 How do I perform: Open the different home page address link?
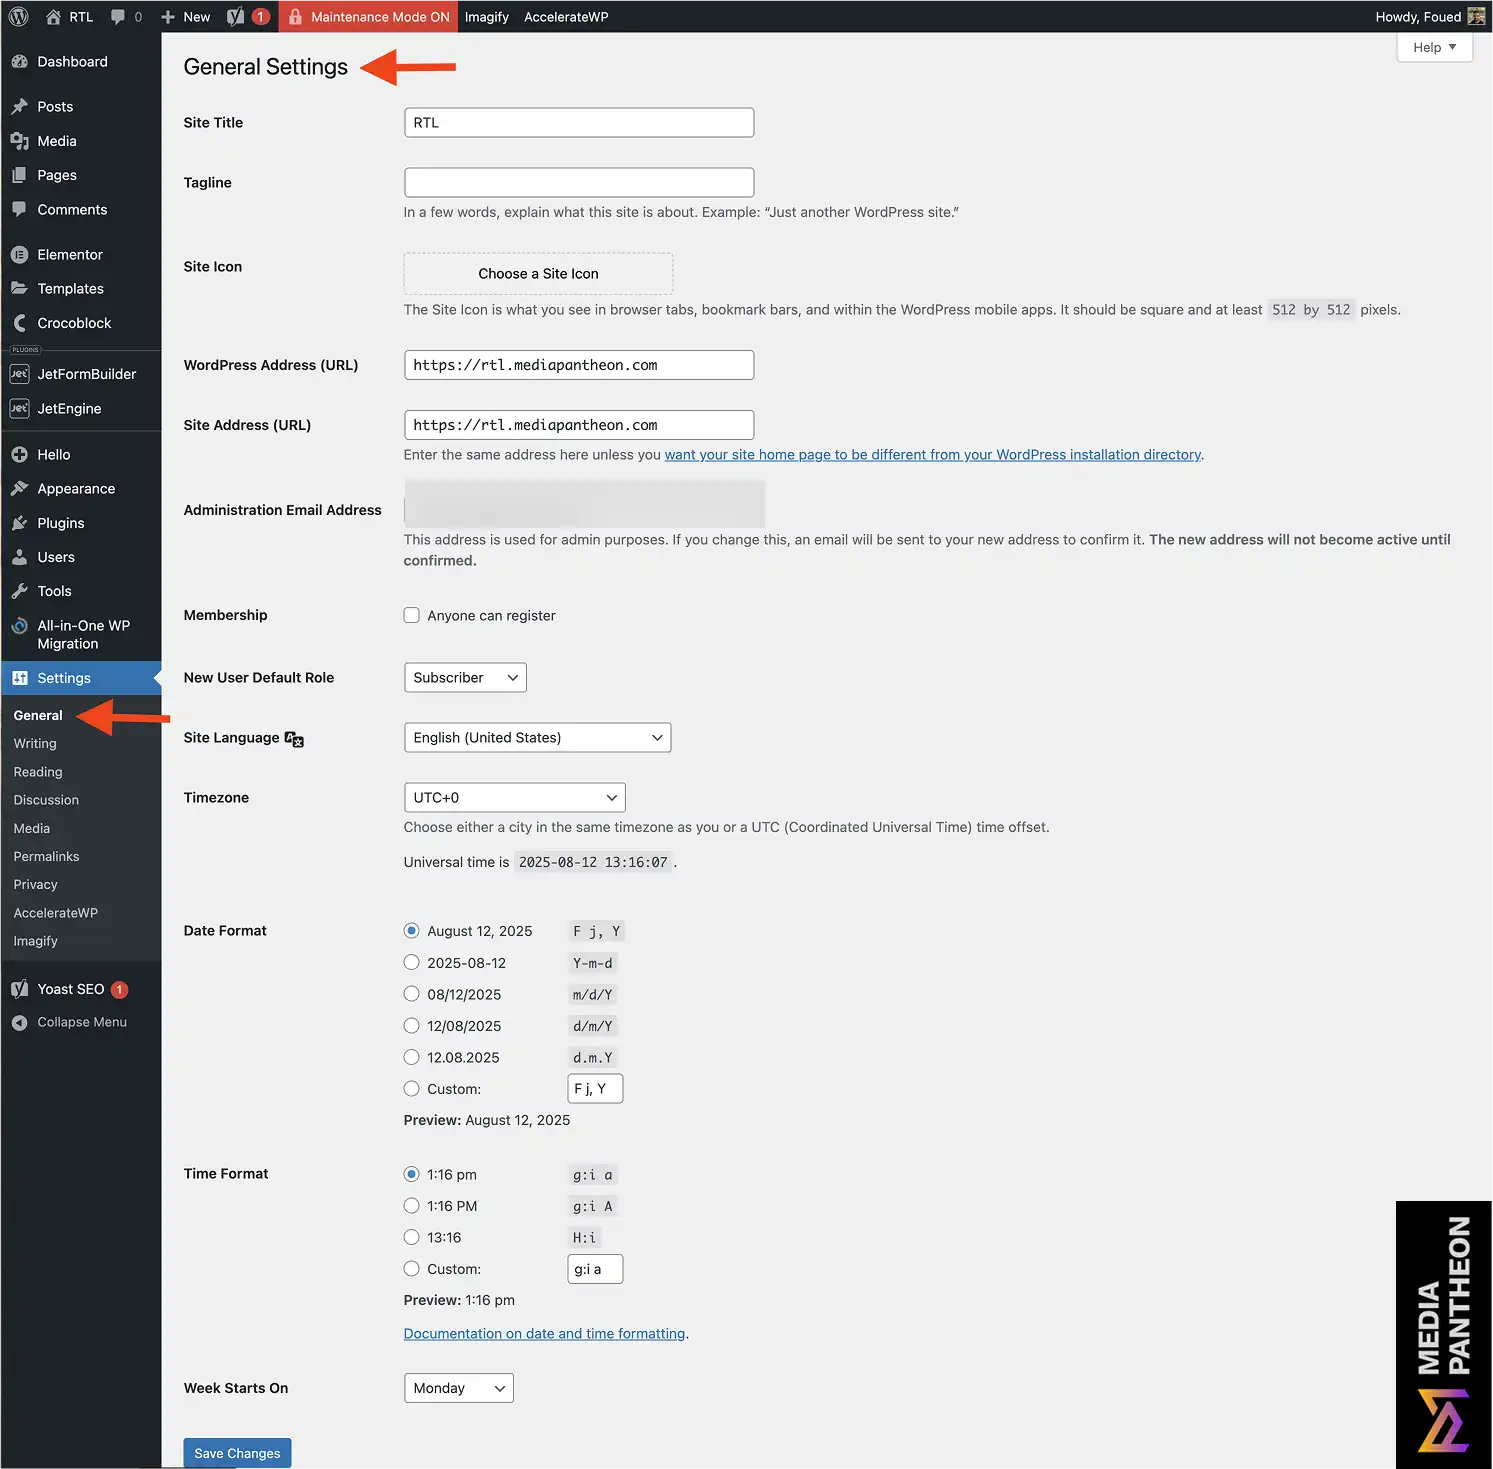coord(933,455)
